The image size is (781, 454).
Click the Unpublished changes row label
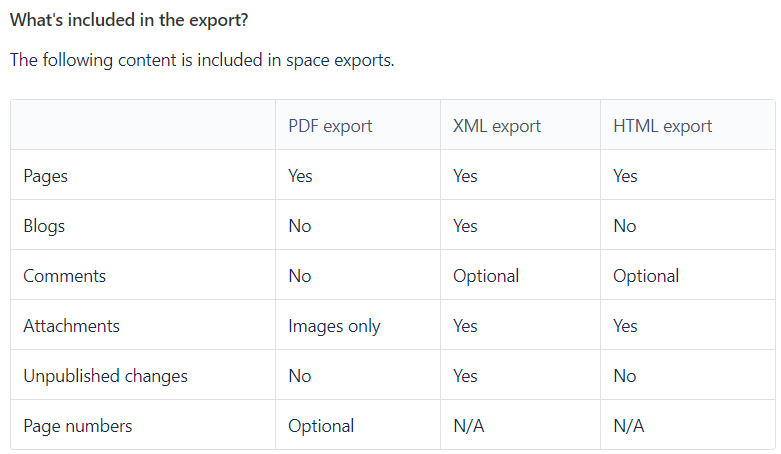tap(105, 376)
